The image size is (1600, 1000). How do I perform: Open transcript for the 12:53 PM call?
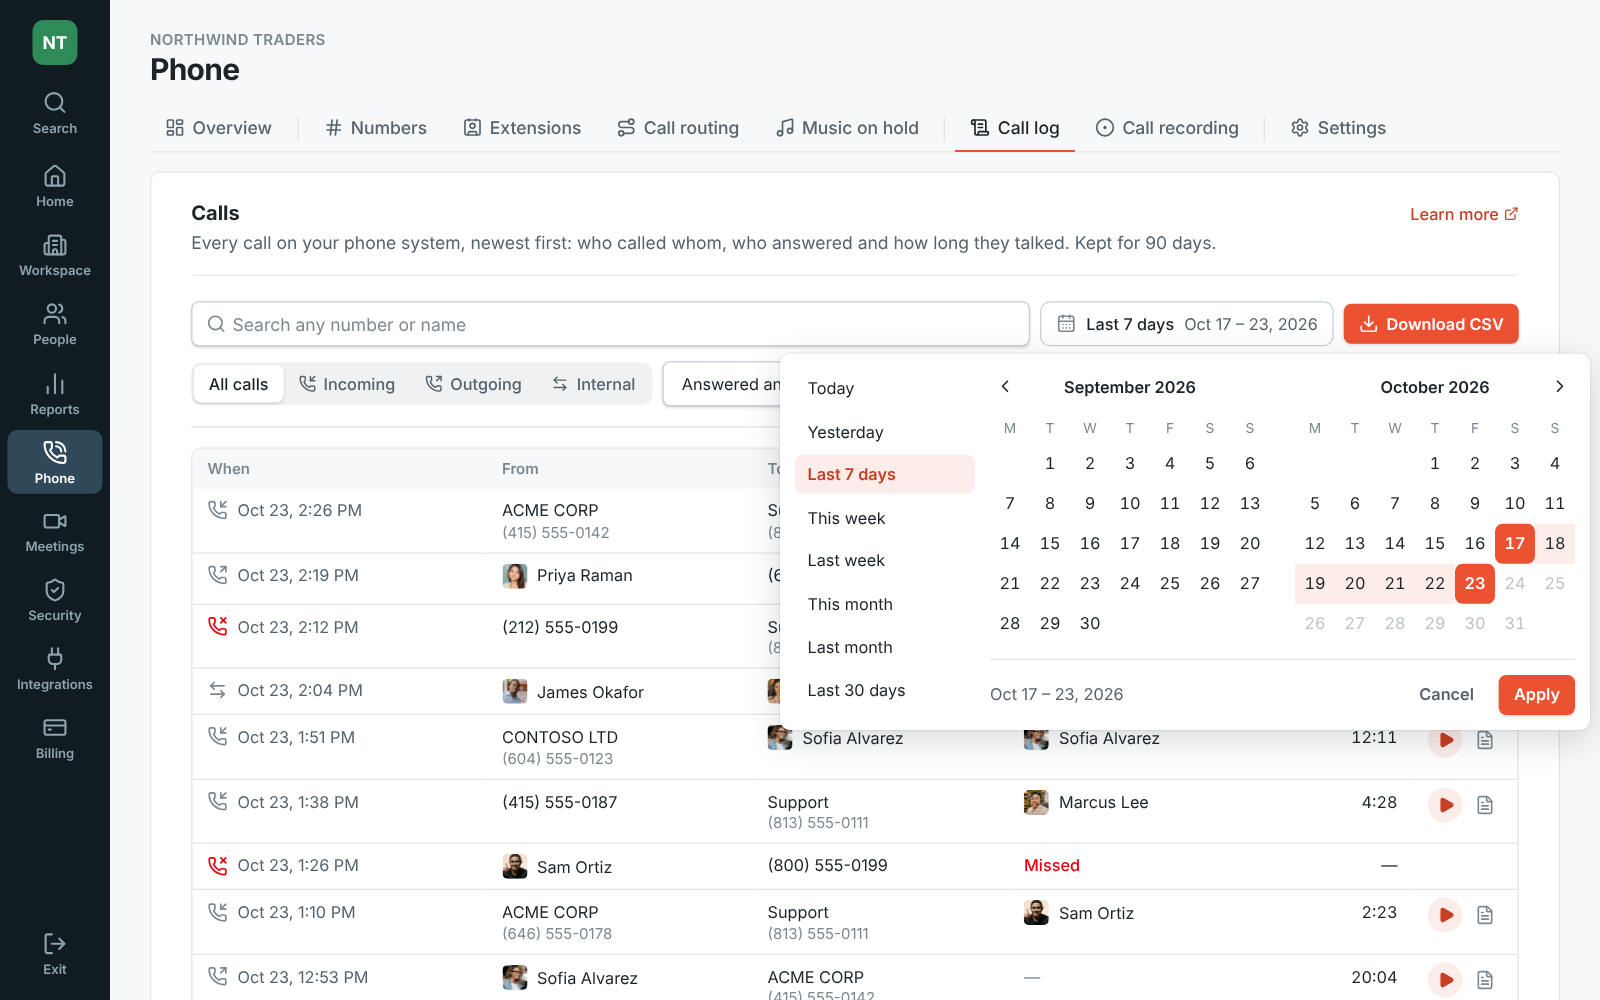tap(1485, 980)
